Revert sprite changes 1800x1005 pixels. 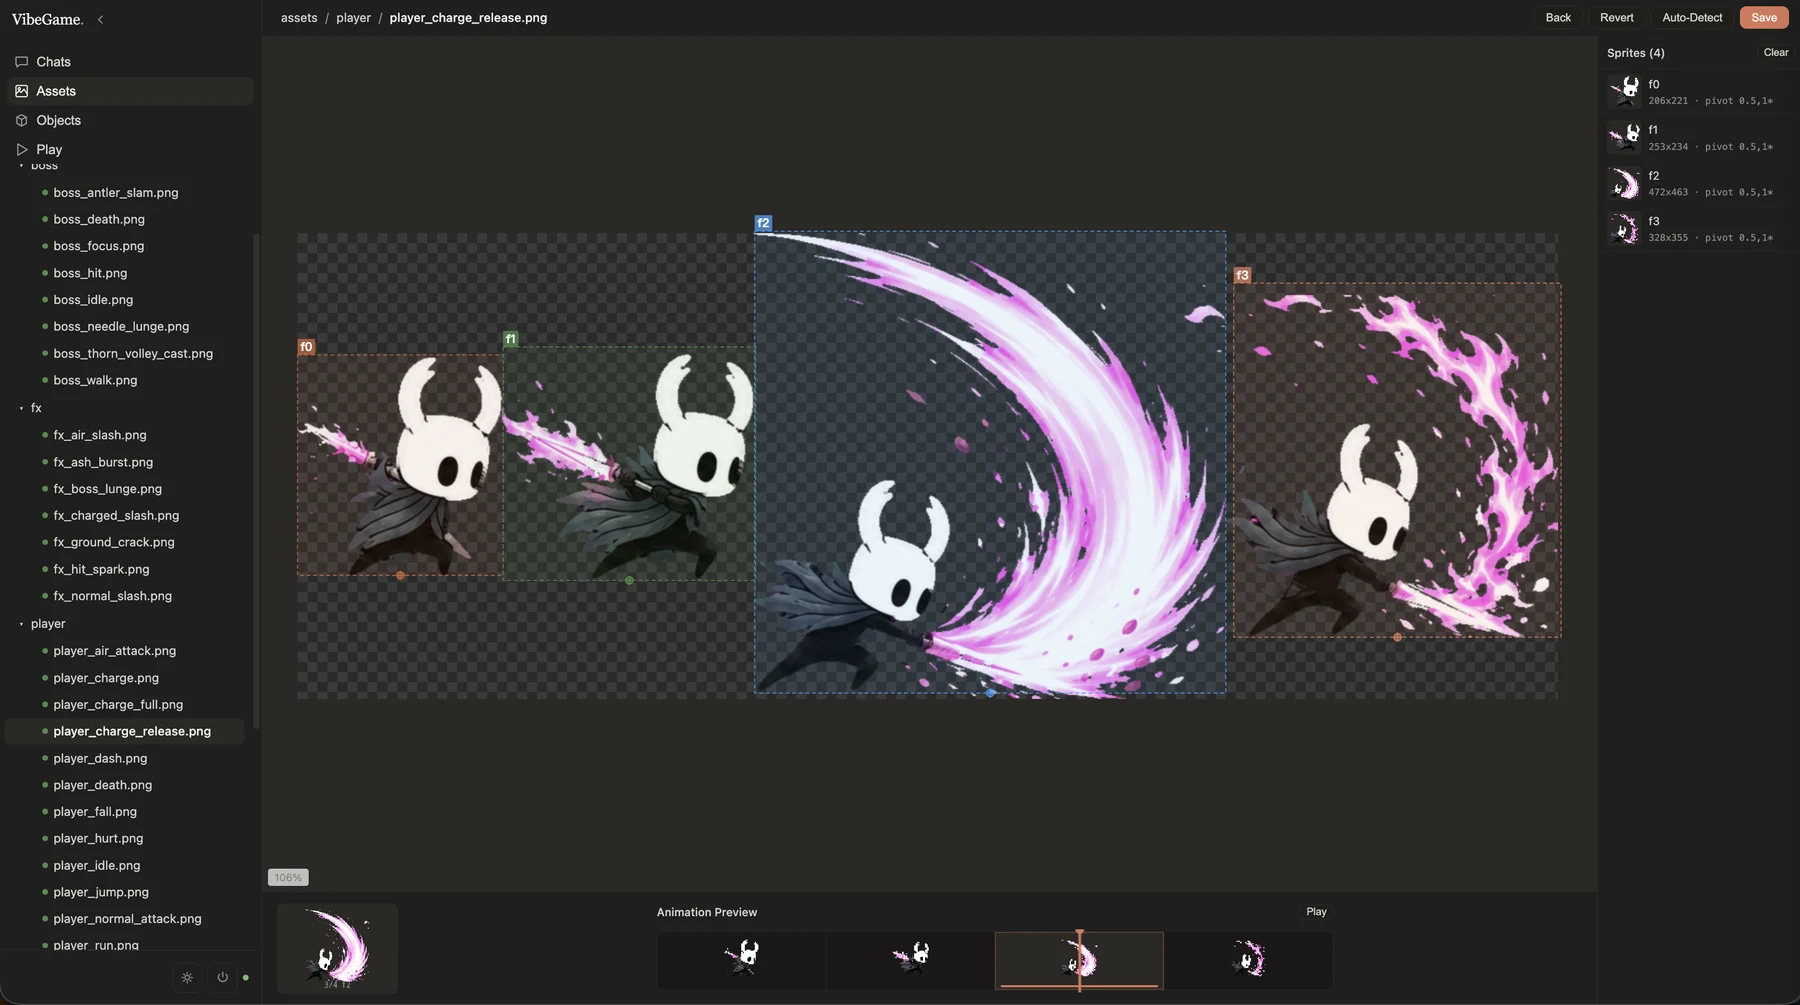(1616, 18)
